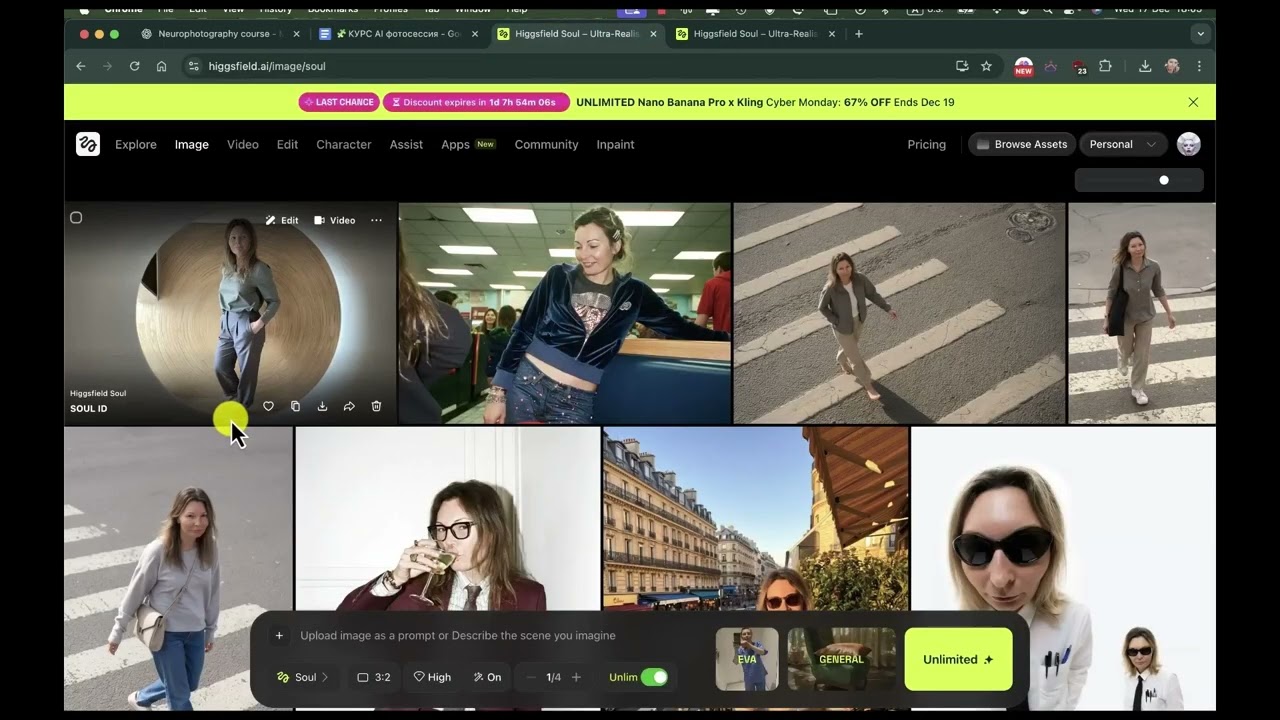Open the Community nav item
Image resolution: width=1280 pixels, height=720 pixels.
(x=546, y=144)
